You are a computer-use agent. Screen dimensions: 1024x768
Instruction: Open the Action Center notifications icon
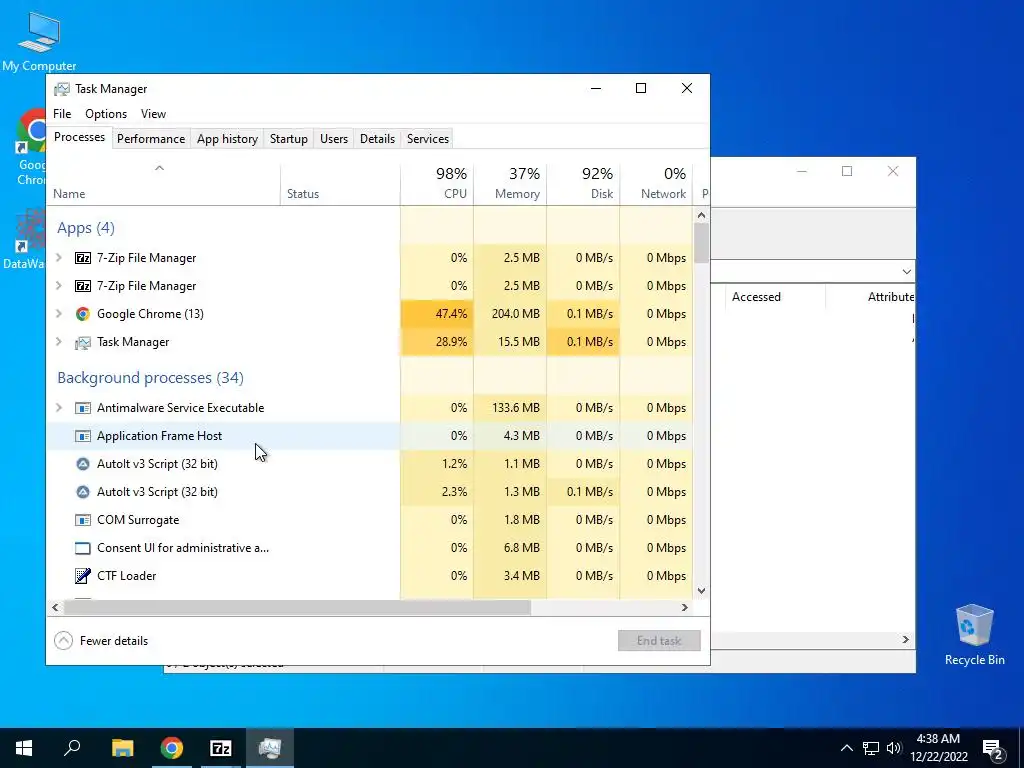click(993, 749)
